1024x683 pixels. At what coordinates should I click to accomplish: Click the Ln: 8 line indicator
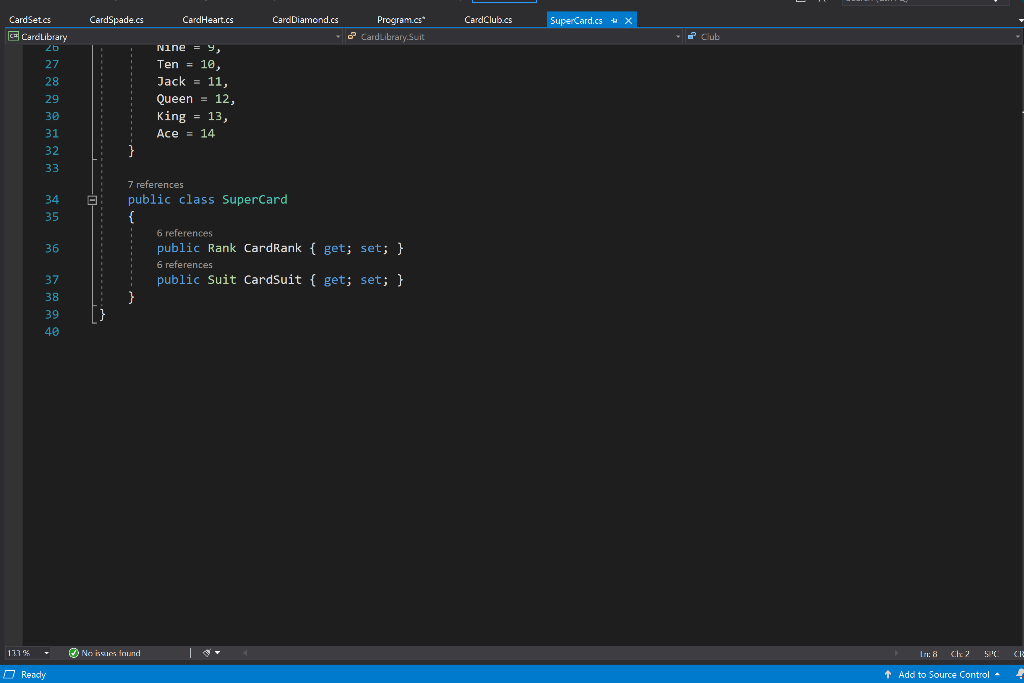928,654
